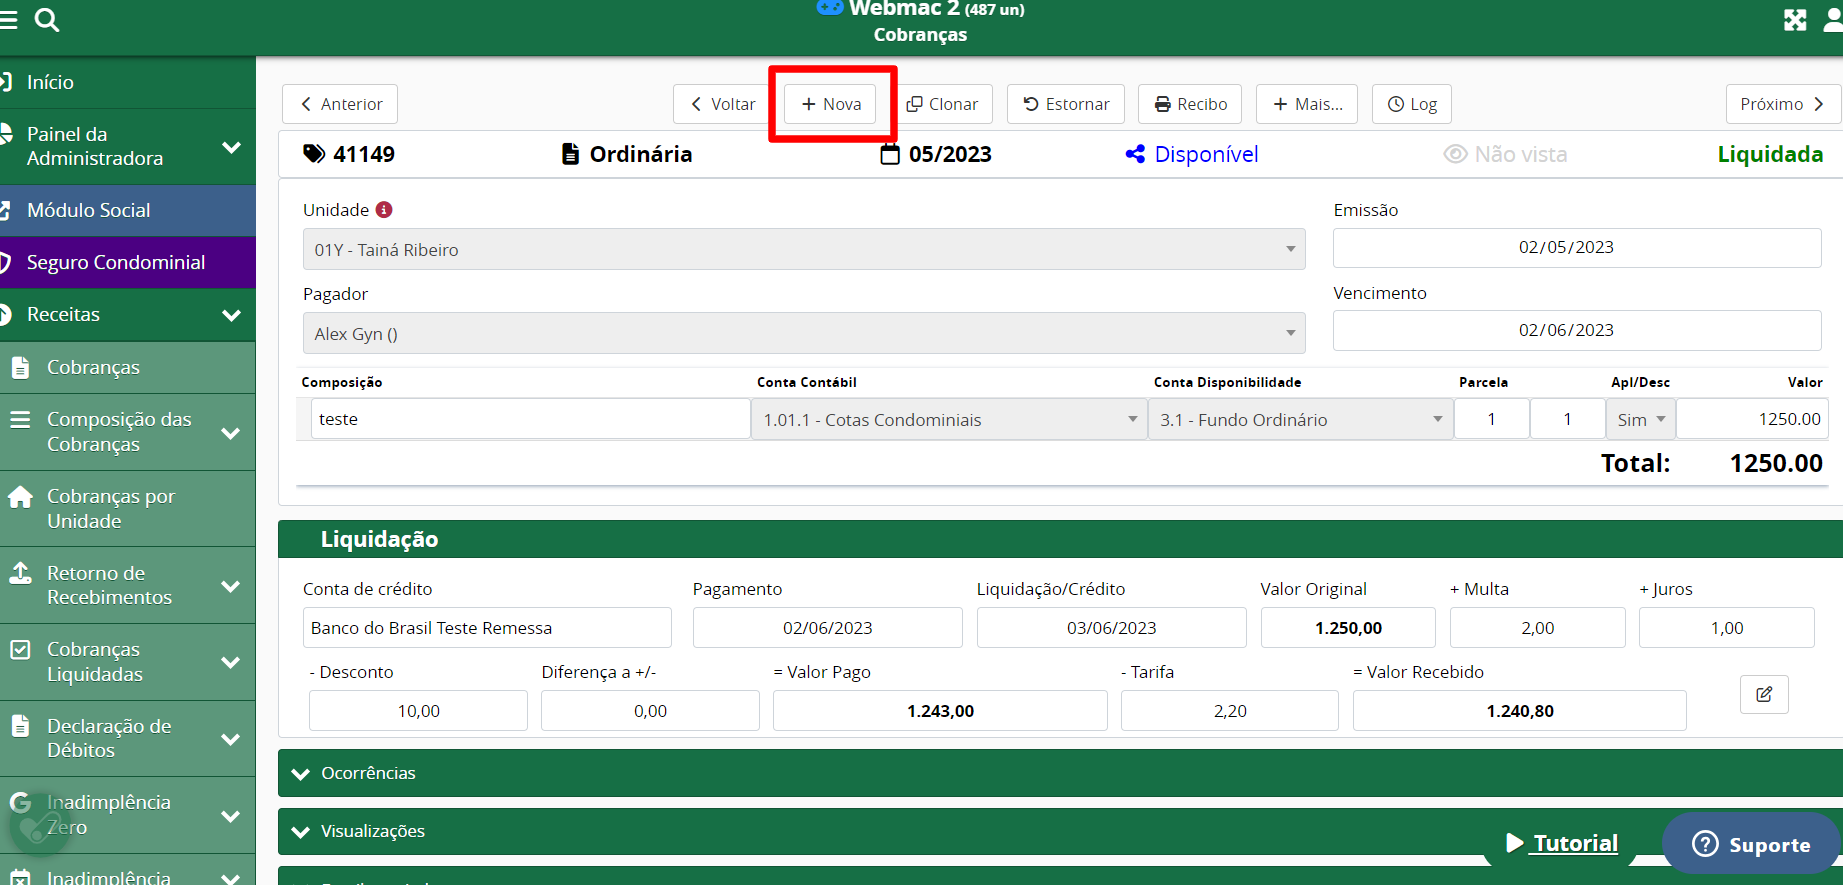Open Módulo Social in the sidebar
The height and width of the screenshot is (885, 1843).
tap(89, 210)
